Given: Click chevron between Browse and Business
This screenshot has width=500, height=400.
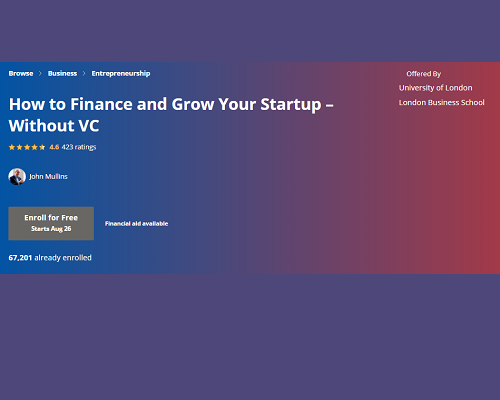Looking at the screenshot, I should click(40, 73).
